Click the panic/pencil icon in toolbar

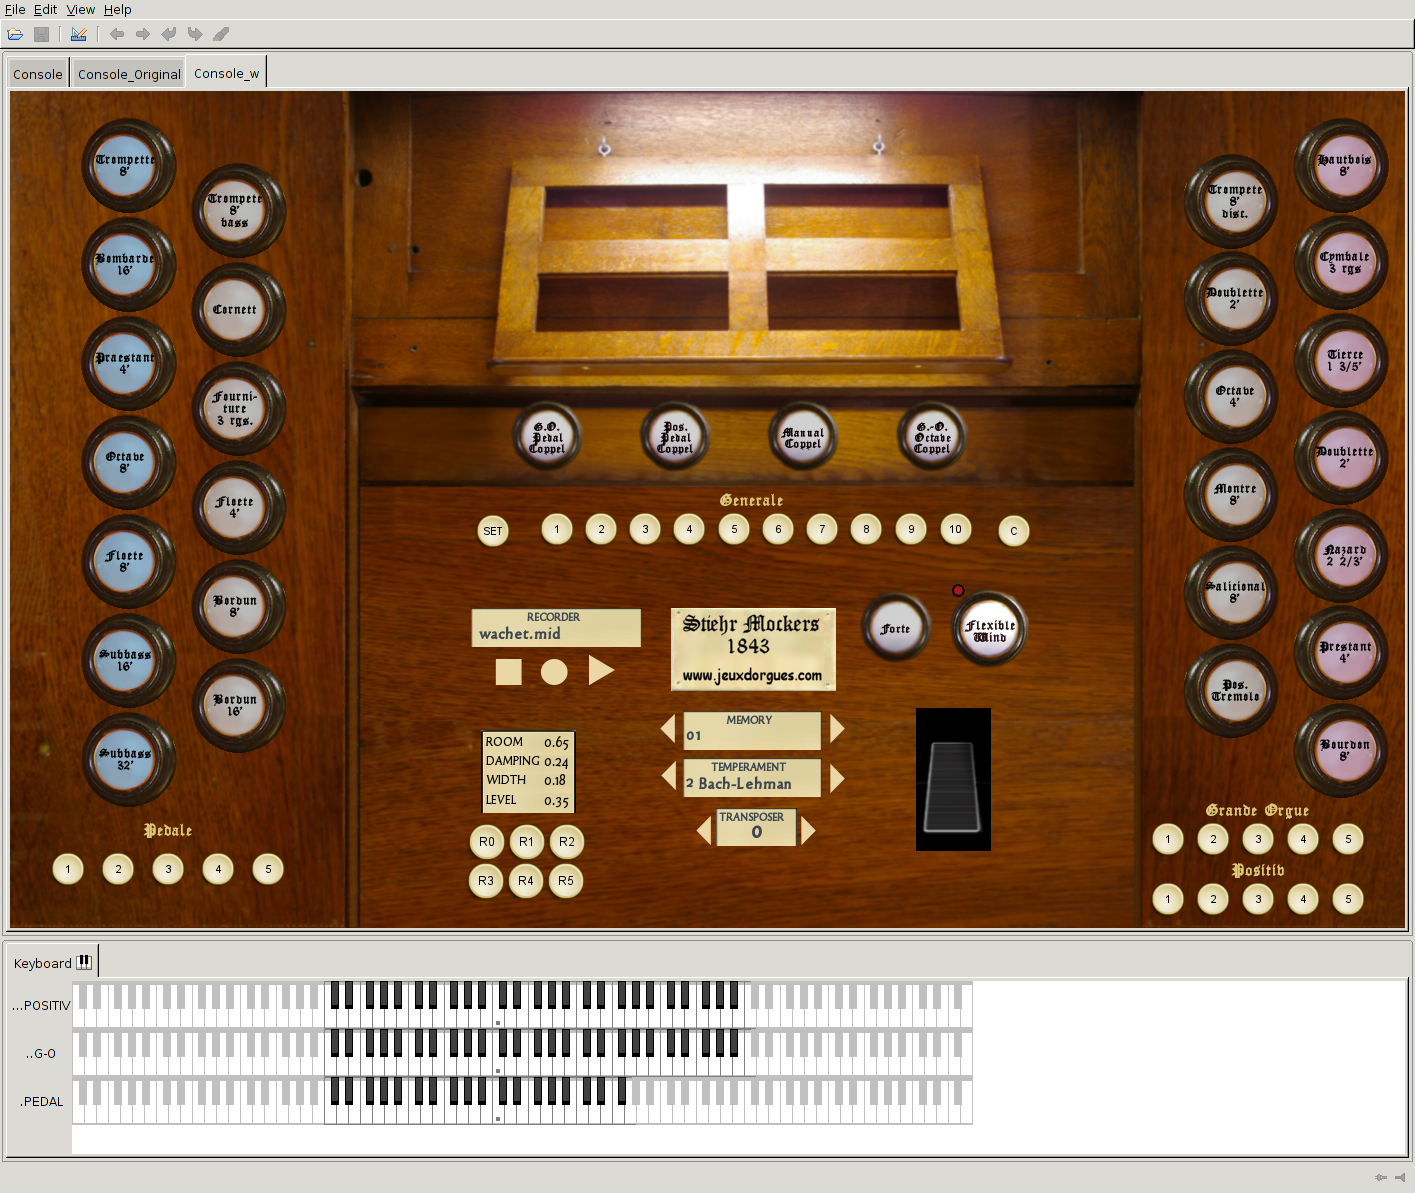coord(221,34)
